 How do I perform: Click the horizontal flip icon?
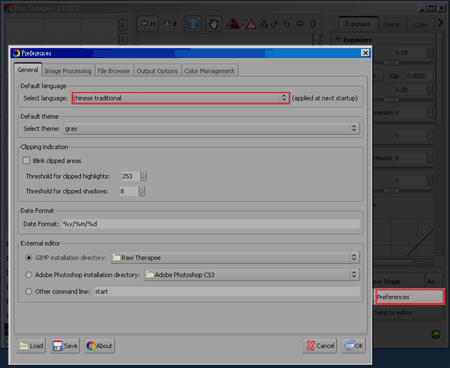point(300,24)
